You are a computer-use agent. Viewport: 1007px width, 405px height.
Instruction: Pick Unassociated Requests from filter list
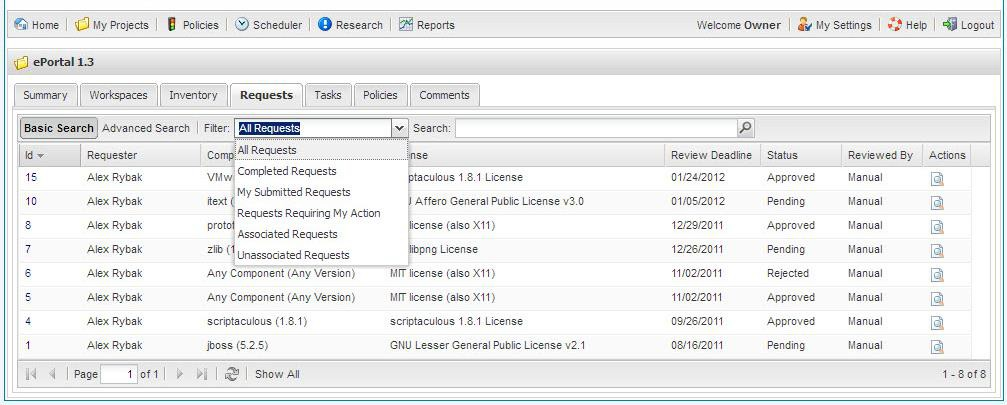[x=293, y=255]
